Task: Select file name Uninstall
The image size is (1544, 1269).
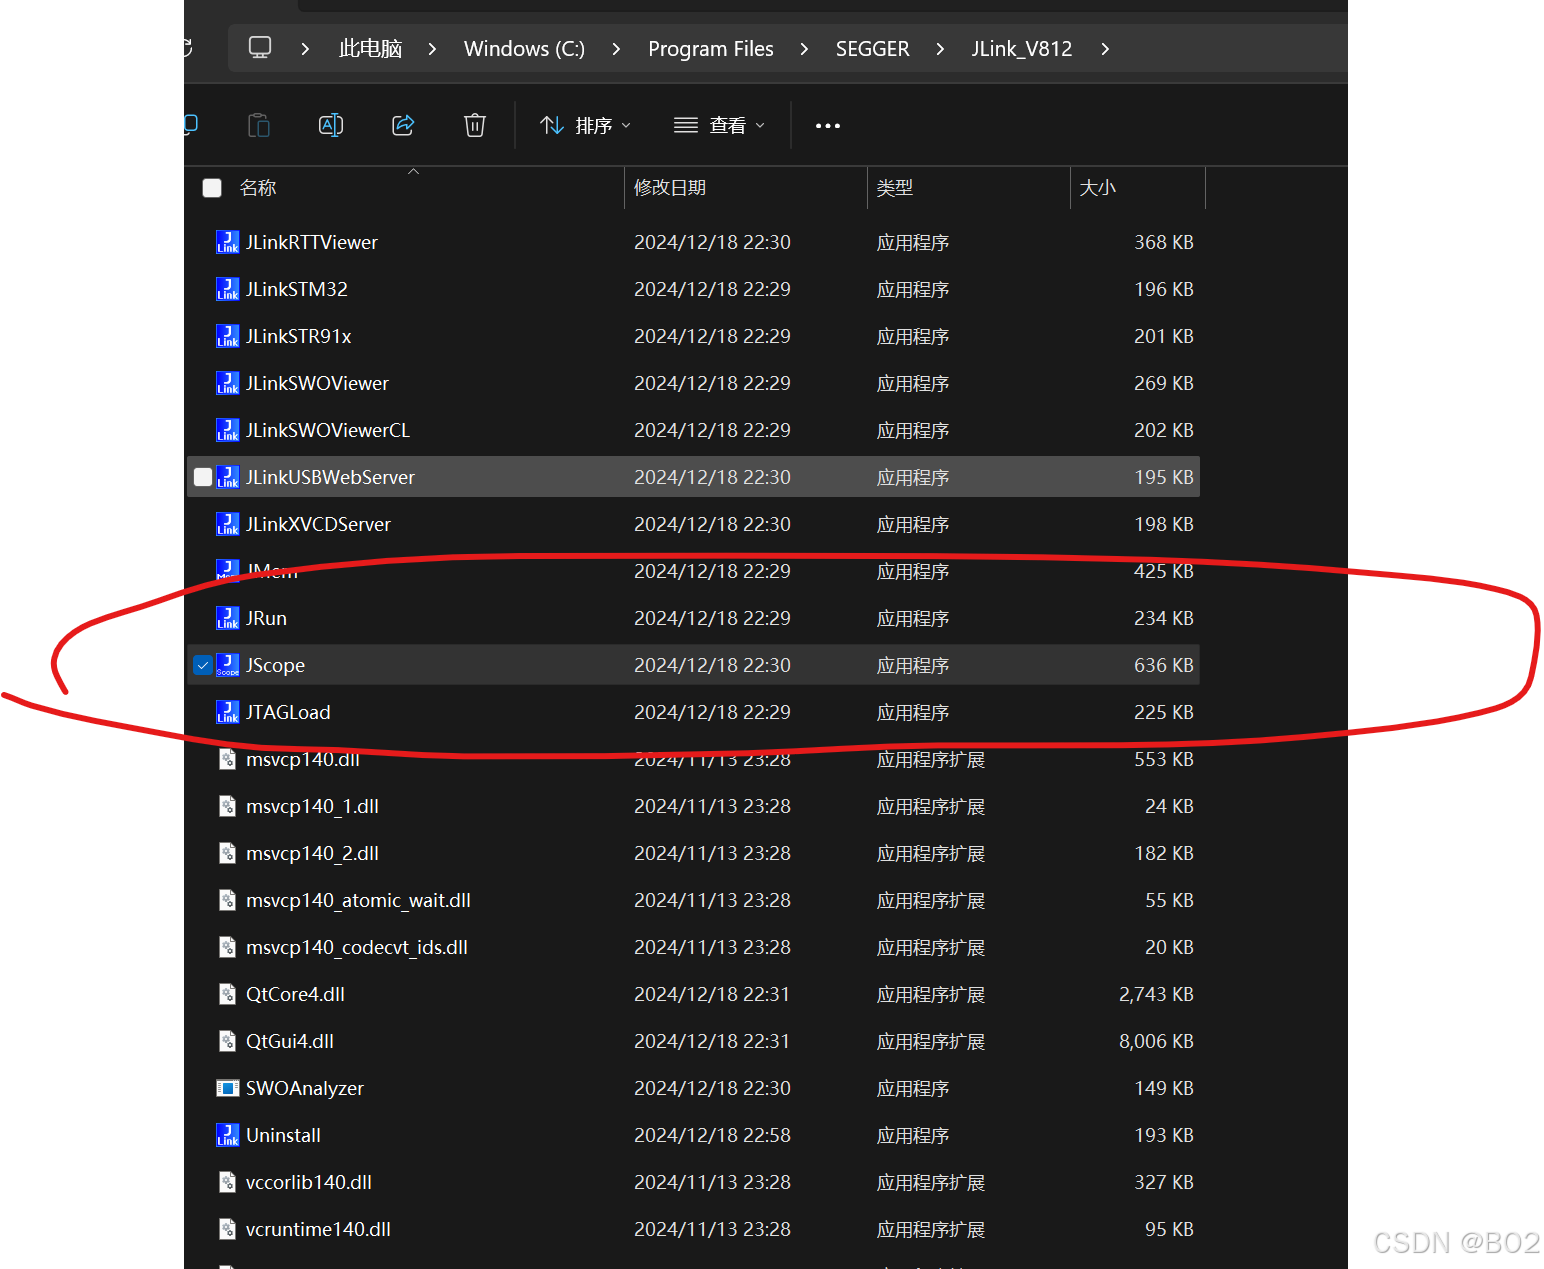Action: pyautogui.click(x=283, y=1135)
